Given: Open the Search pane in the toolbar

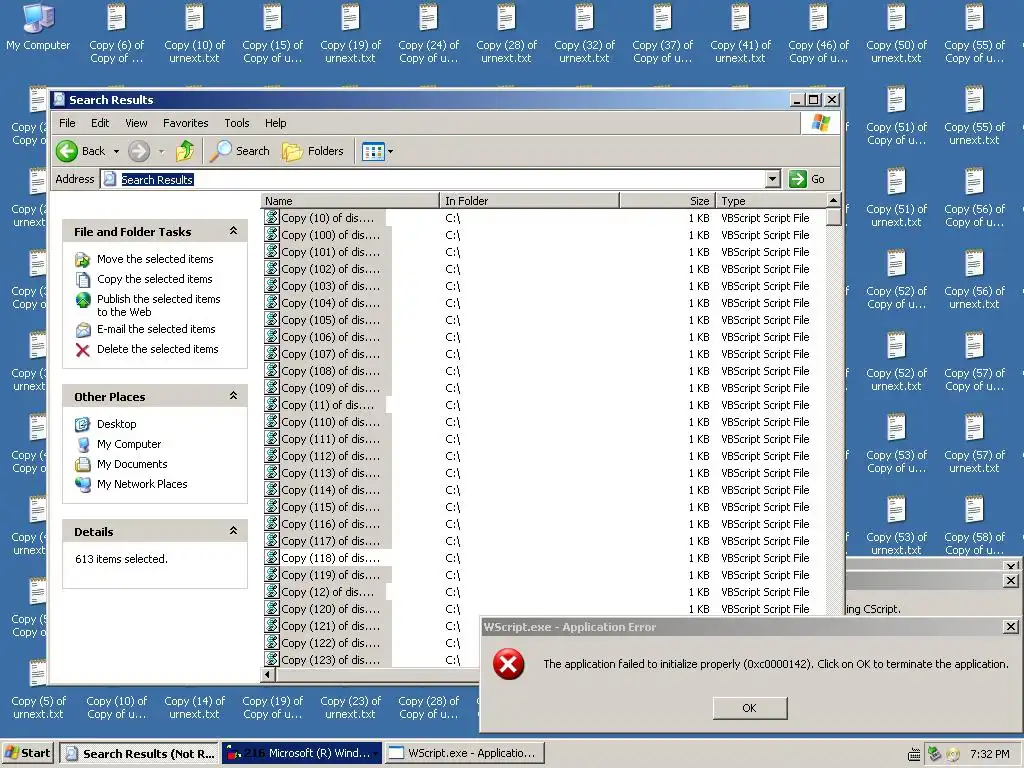Looking at the screenshot, I should point(239,151).
